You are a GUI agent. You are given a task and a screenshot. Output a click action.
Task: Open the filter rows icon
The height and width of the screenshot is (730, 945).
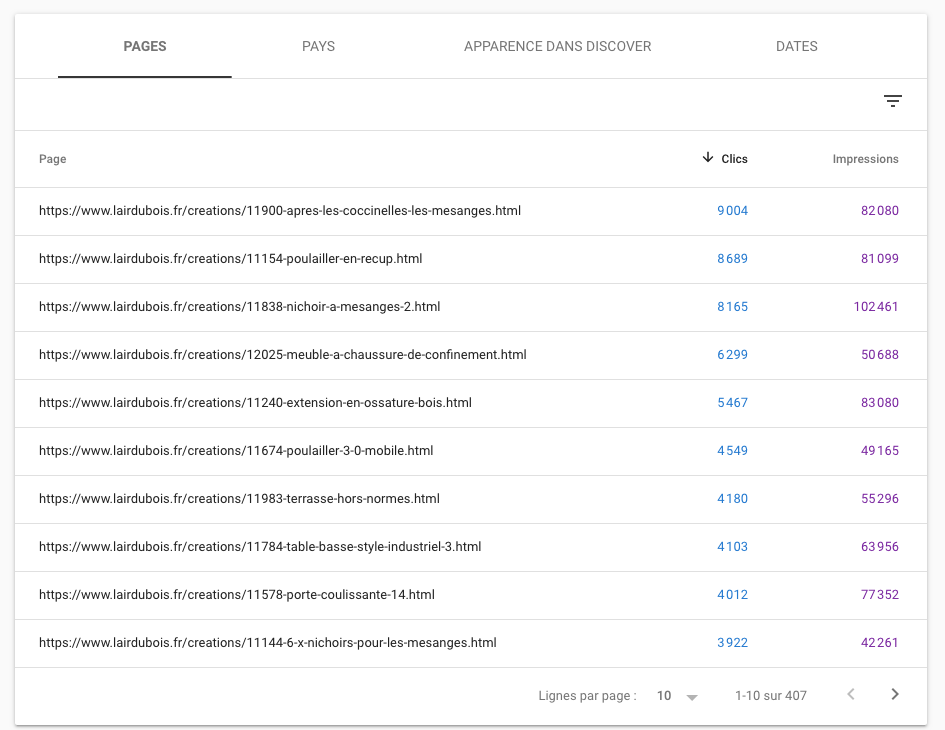coord(893,101)
